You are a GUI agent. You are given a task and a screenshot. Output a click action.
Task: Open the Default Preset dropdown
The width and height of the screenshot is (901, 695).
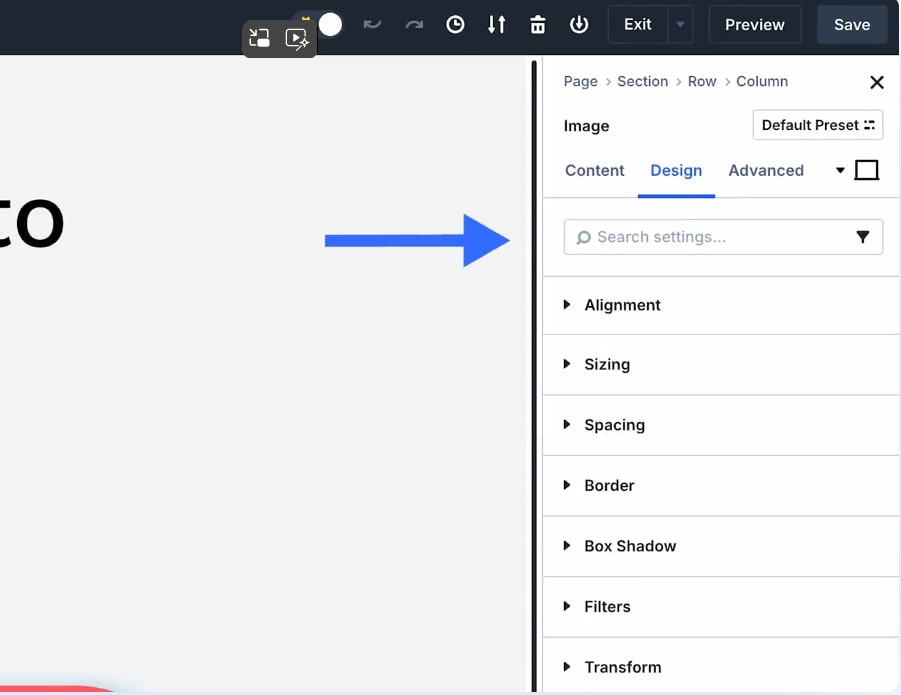pos(817,125)
